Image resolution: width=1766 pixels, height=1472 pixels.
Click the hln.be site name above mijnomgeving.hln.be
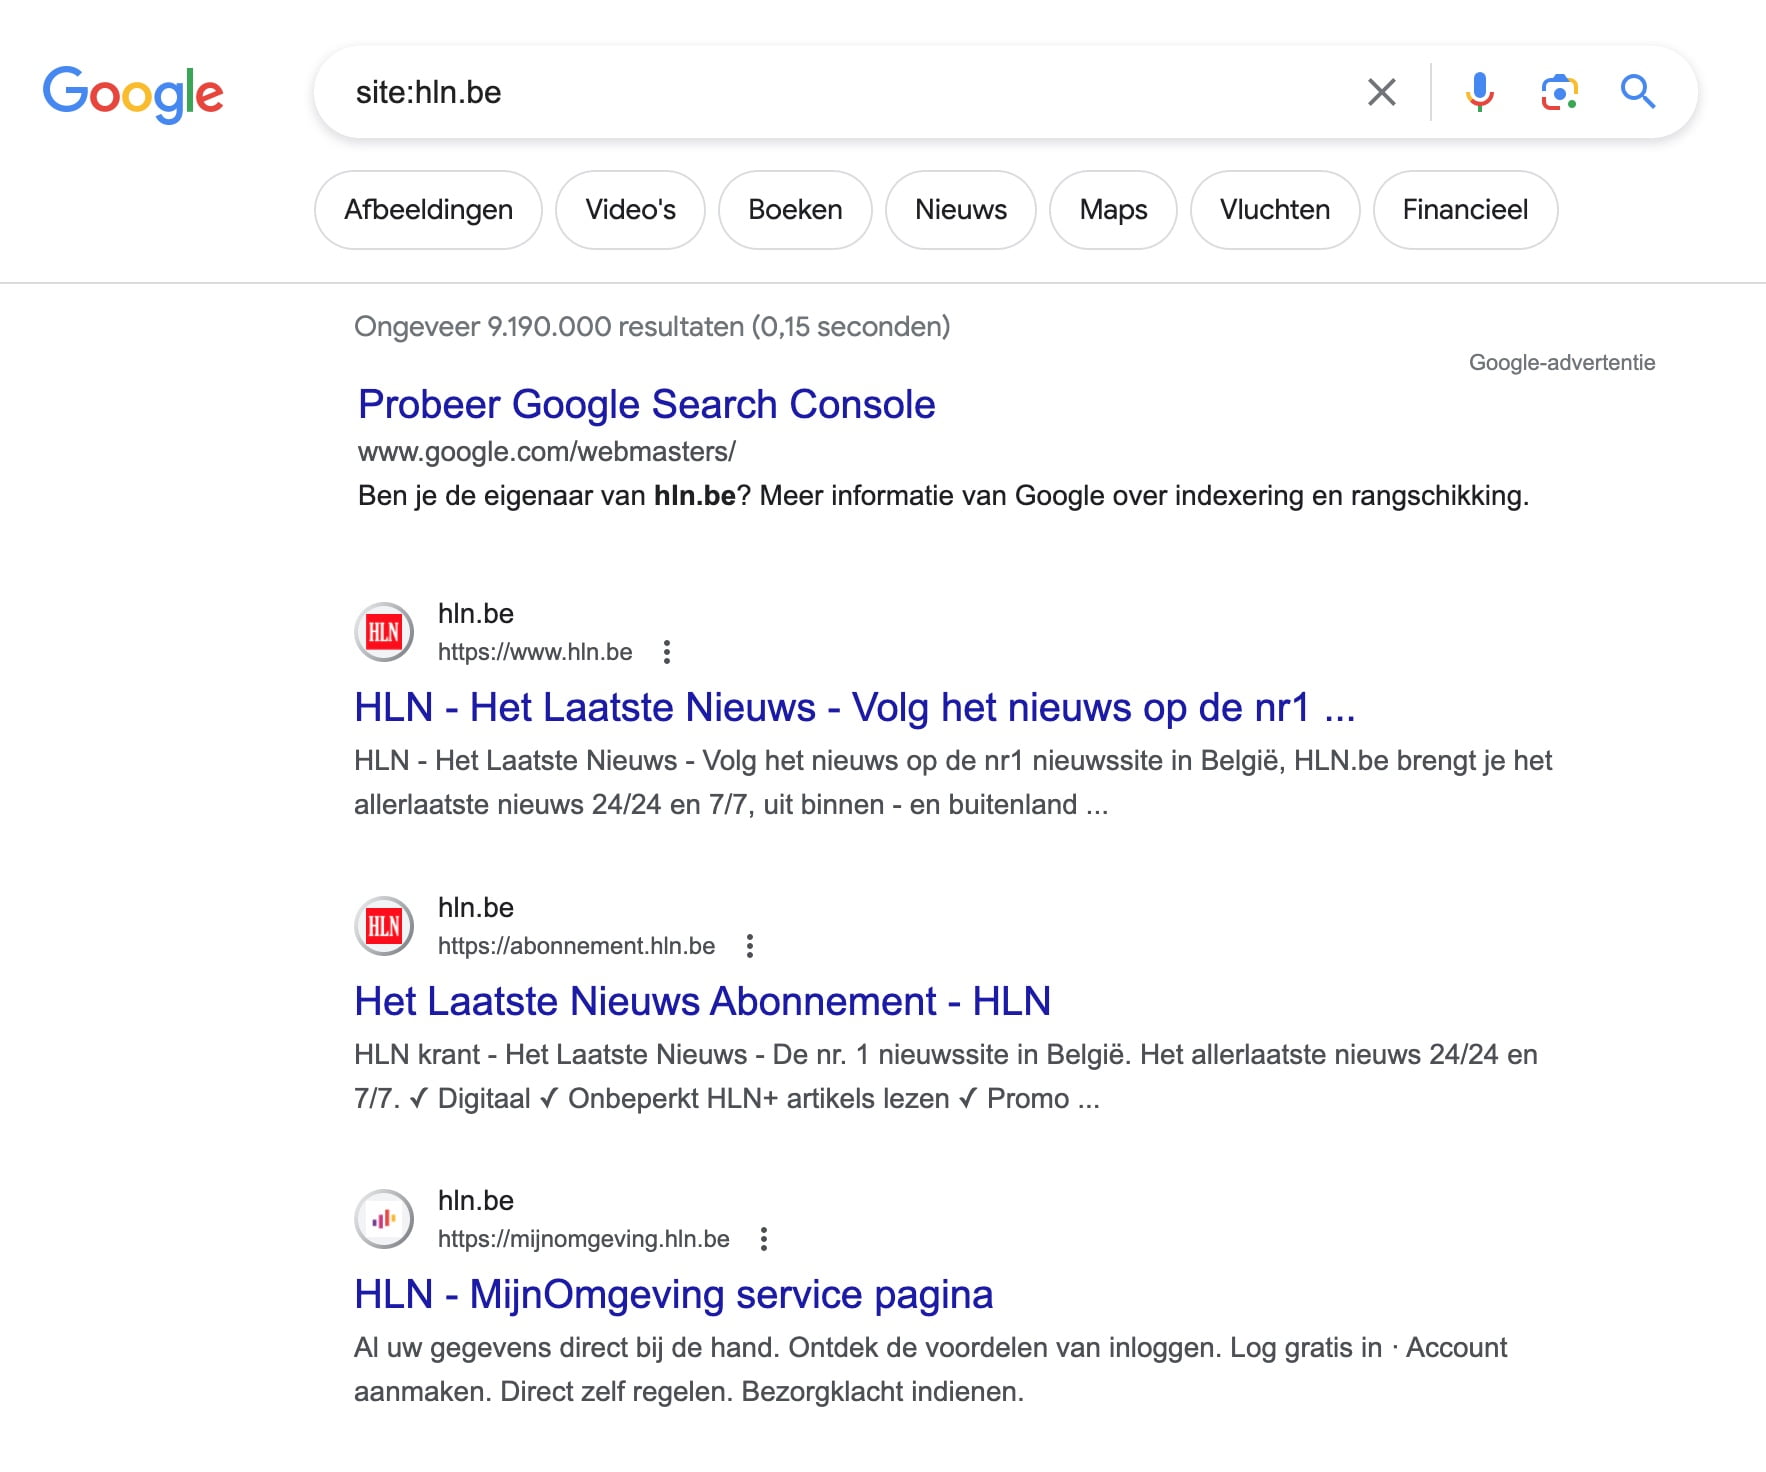[476, 1200]
